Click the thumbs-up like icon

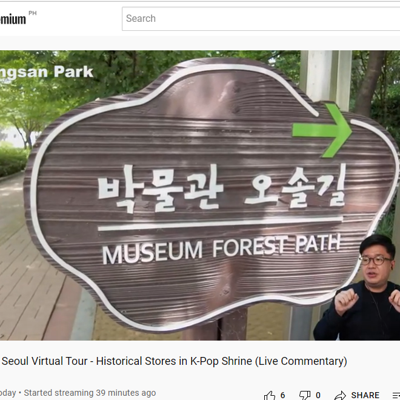pos(270,395)
